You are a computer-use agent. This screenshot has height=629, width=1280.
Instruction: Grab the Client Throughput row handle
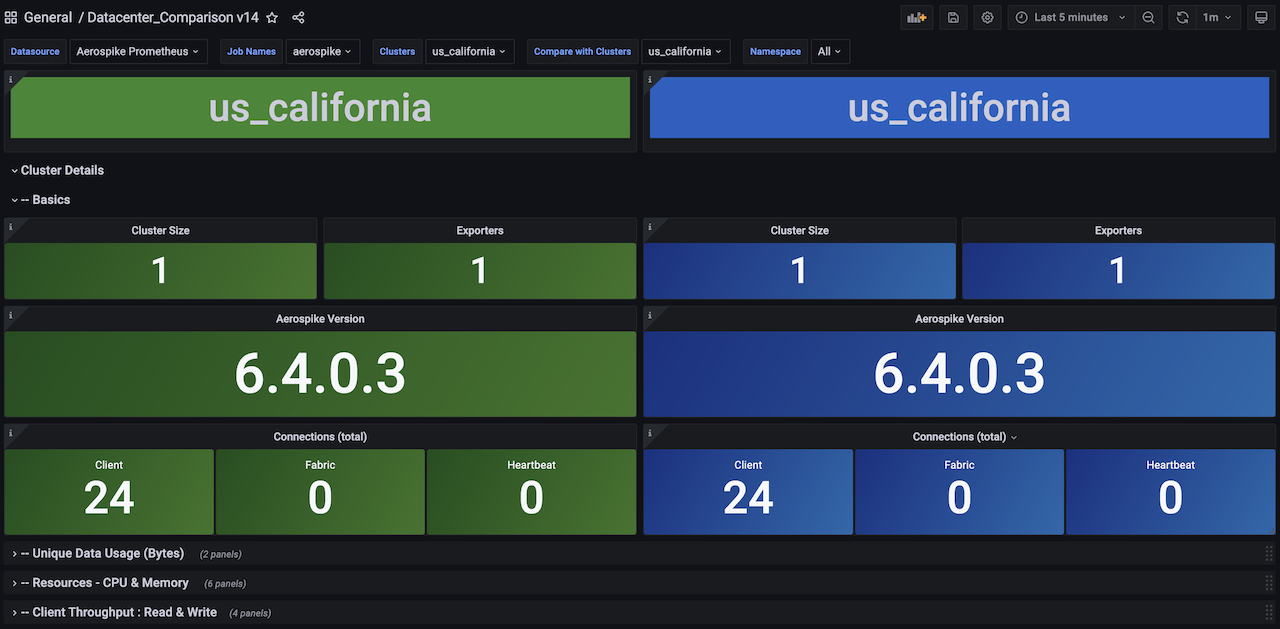[x=1269, y=612]
